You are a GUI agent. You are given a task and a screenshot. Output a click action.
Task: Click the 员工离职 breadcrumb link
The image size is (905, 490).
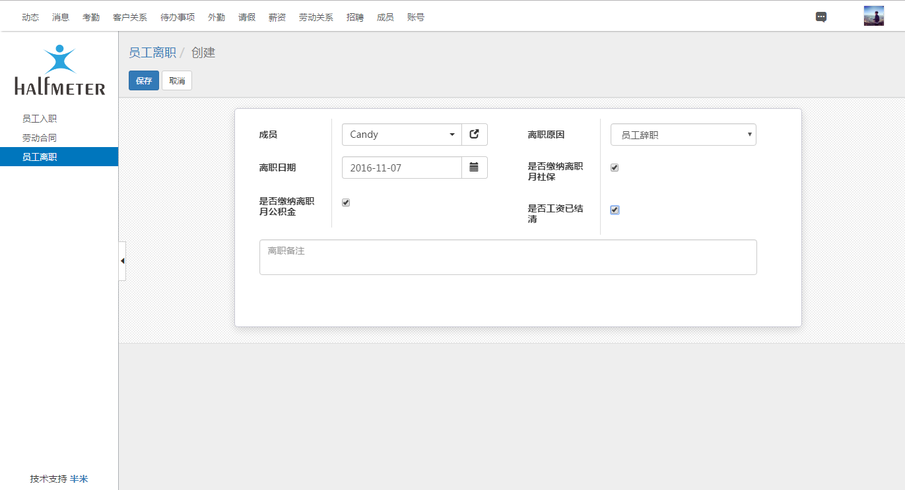point(152,52)
